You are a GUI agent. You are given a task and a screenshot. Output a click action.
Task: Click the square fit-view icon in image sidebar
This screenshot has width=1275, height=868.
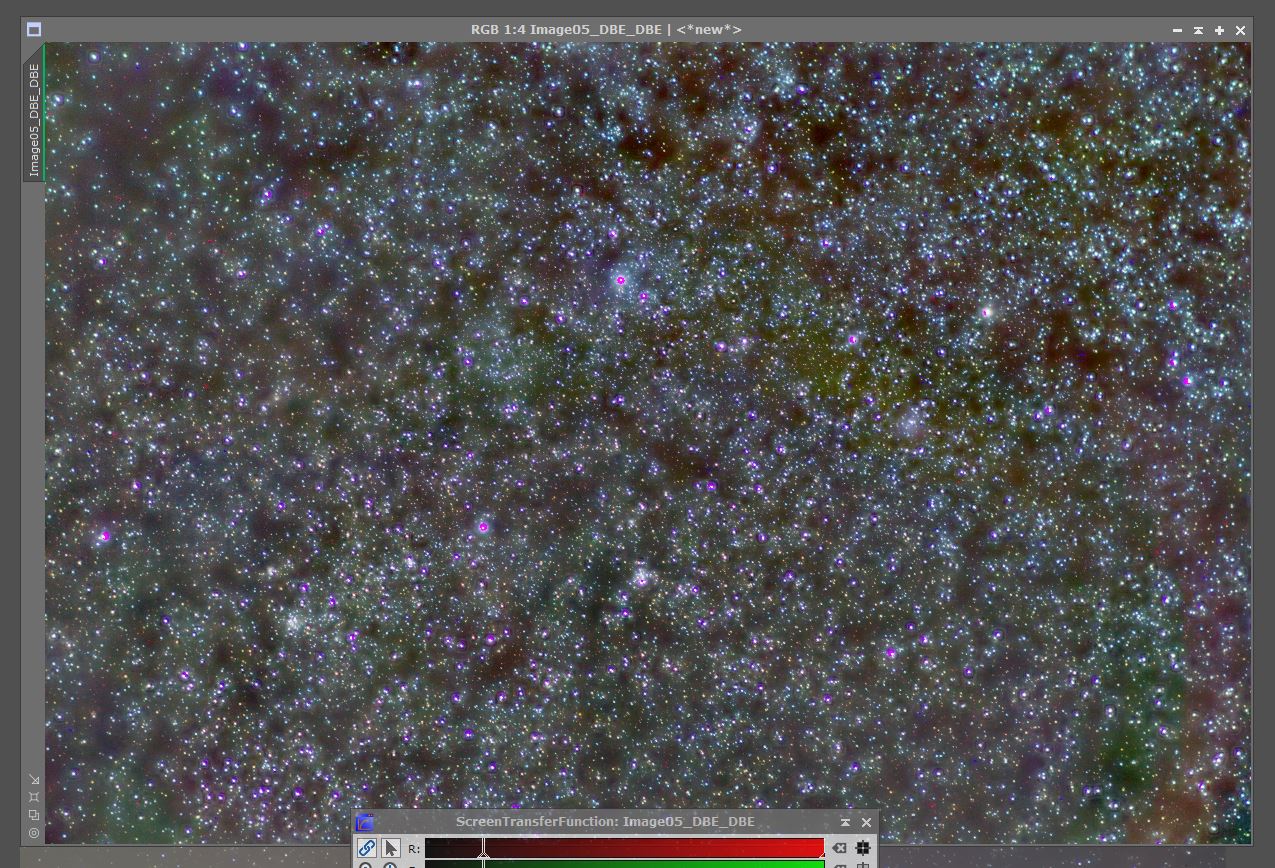[x=34, y=797]
